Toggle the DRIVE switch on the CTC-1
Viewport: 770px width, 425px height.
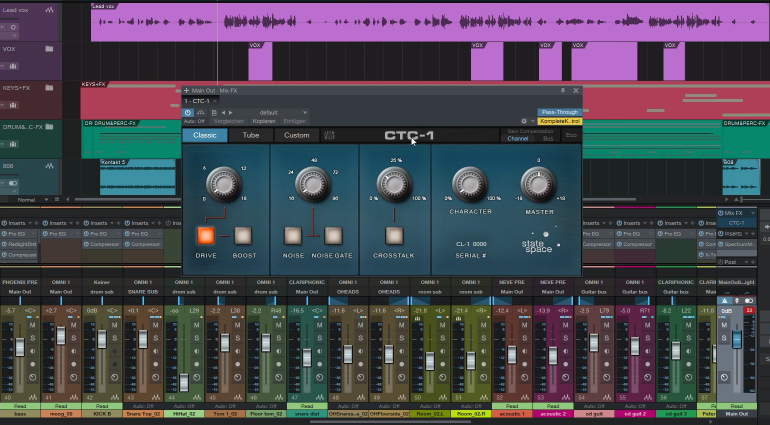(x=206, y=236)
